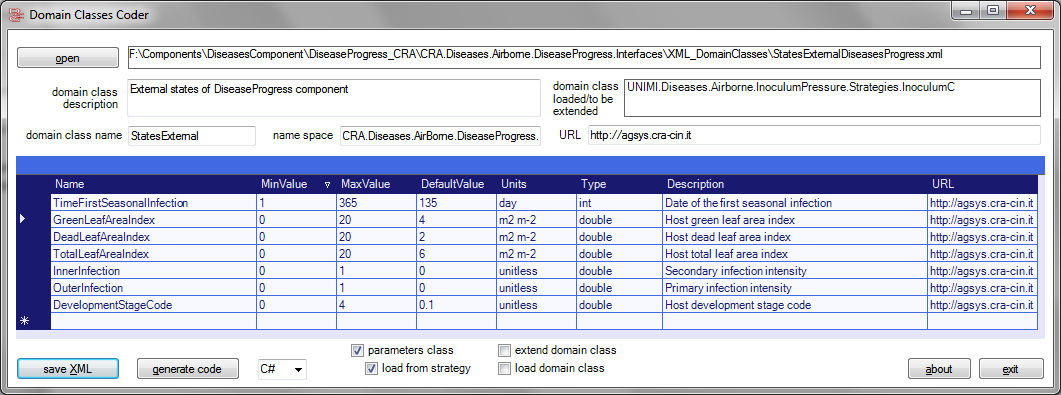
Task: Click the domain class name field
Action: [x=191, y=135]
